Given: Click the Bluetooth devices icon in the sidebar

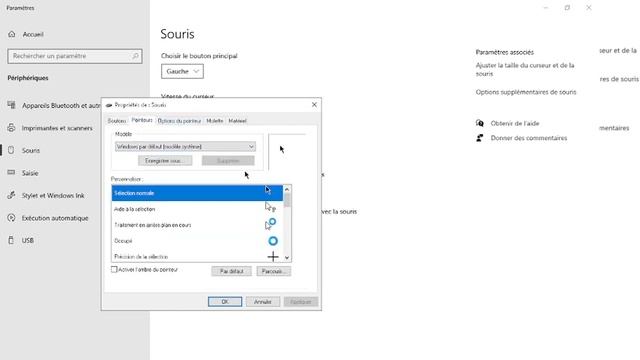Looking at the screenshot, I should [x=11, y=105].
